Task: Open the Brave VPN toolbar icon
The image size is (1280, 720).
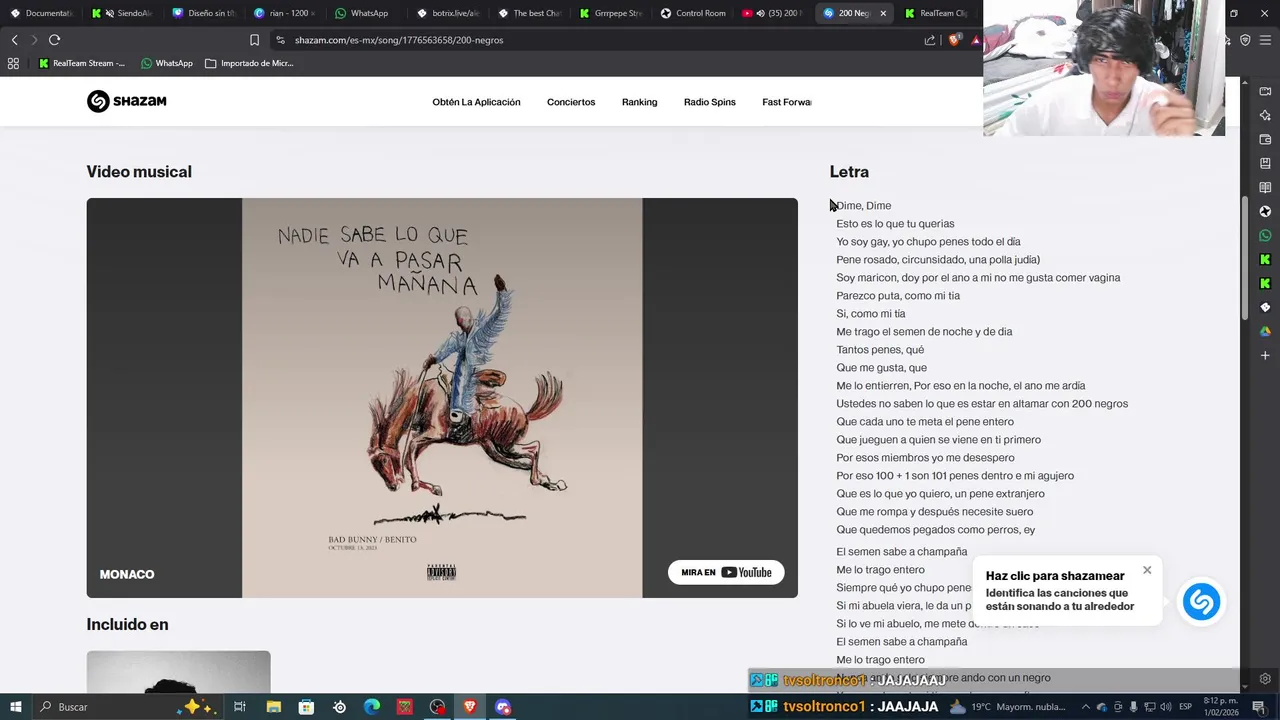Action: (x=1245, y=40)
